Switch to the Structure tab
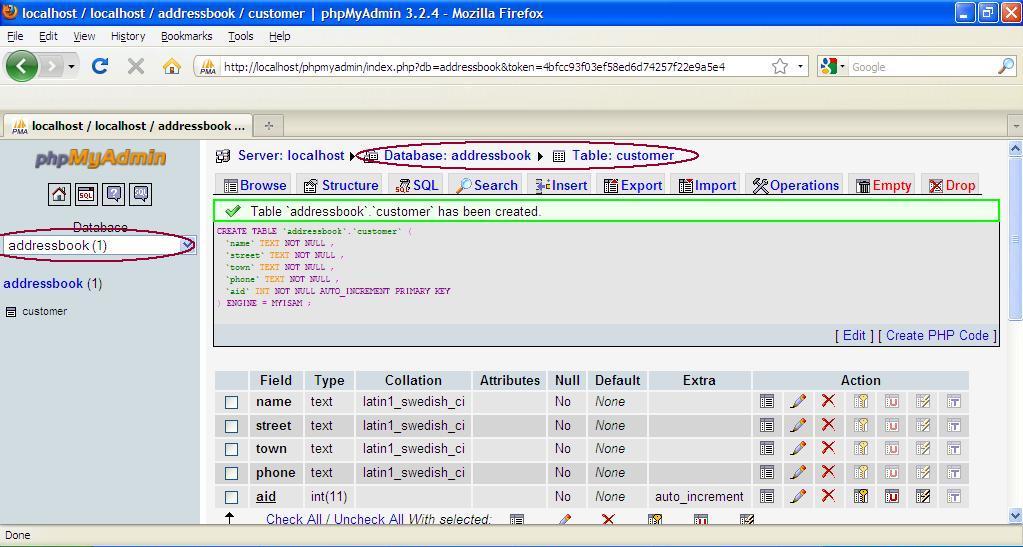This screenshot has width=1023, height=547. (341, 185)
